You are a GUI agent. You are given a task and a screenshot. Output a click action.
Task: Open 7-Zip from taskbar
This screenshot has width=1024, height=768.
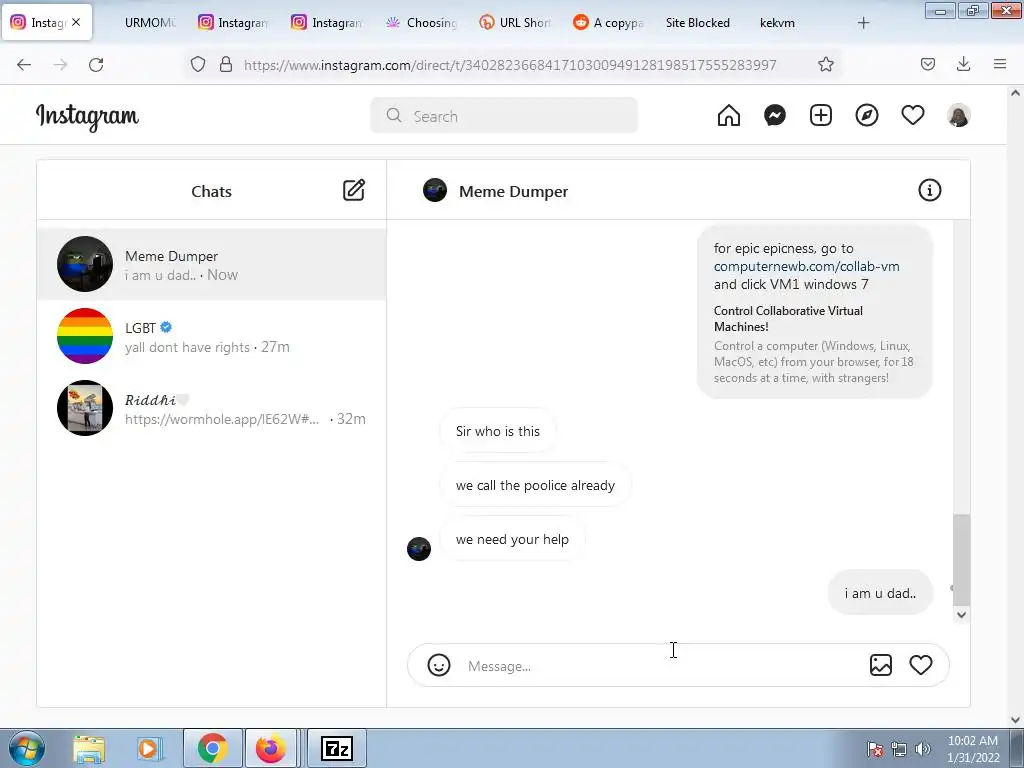tap(337, 748)
